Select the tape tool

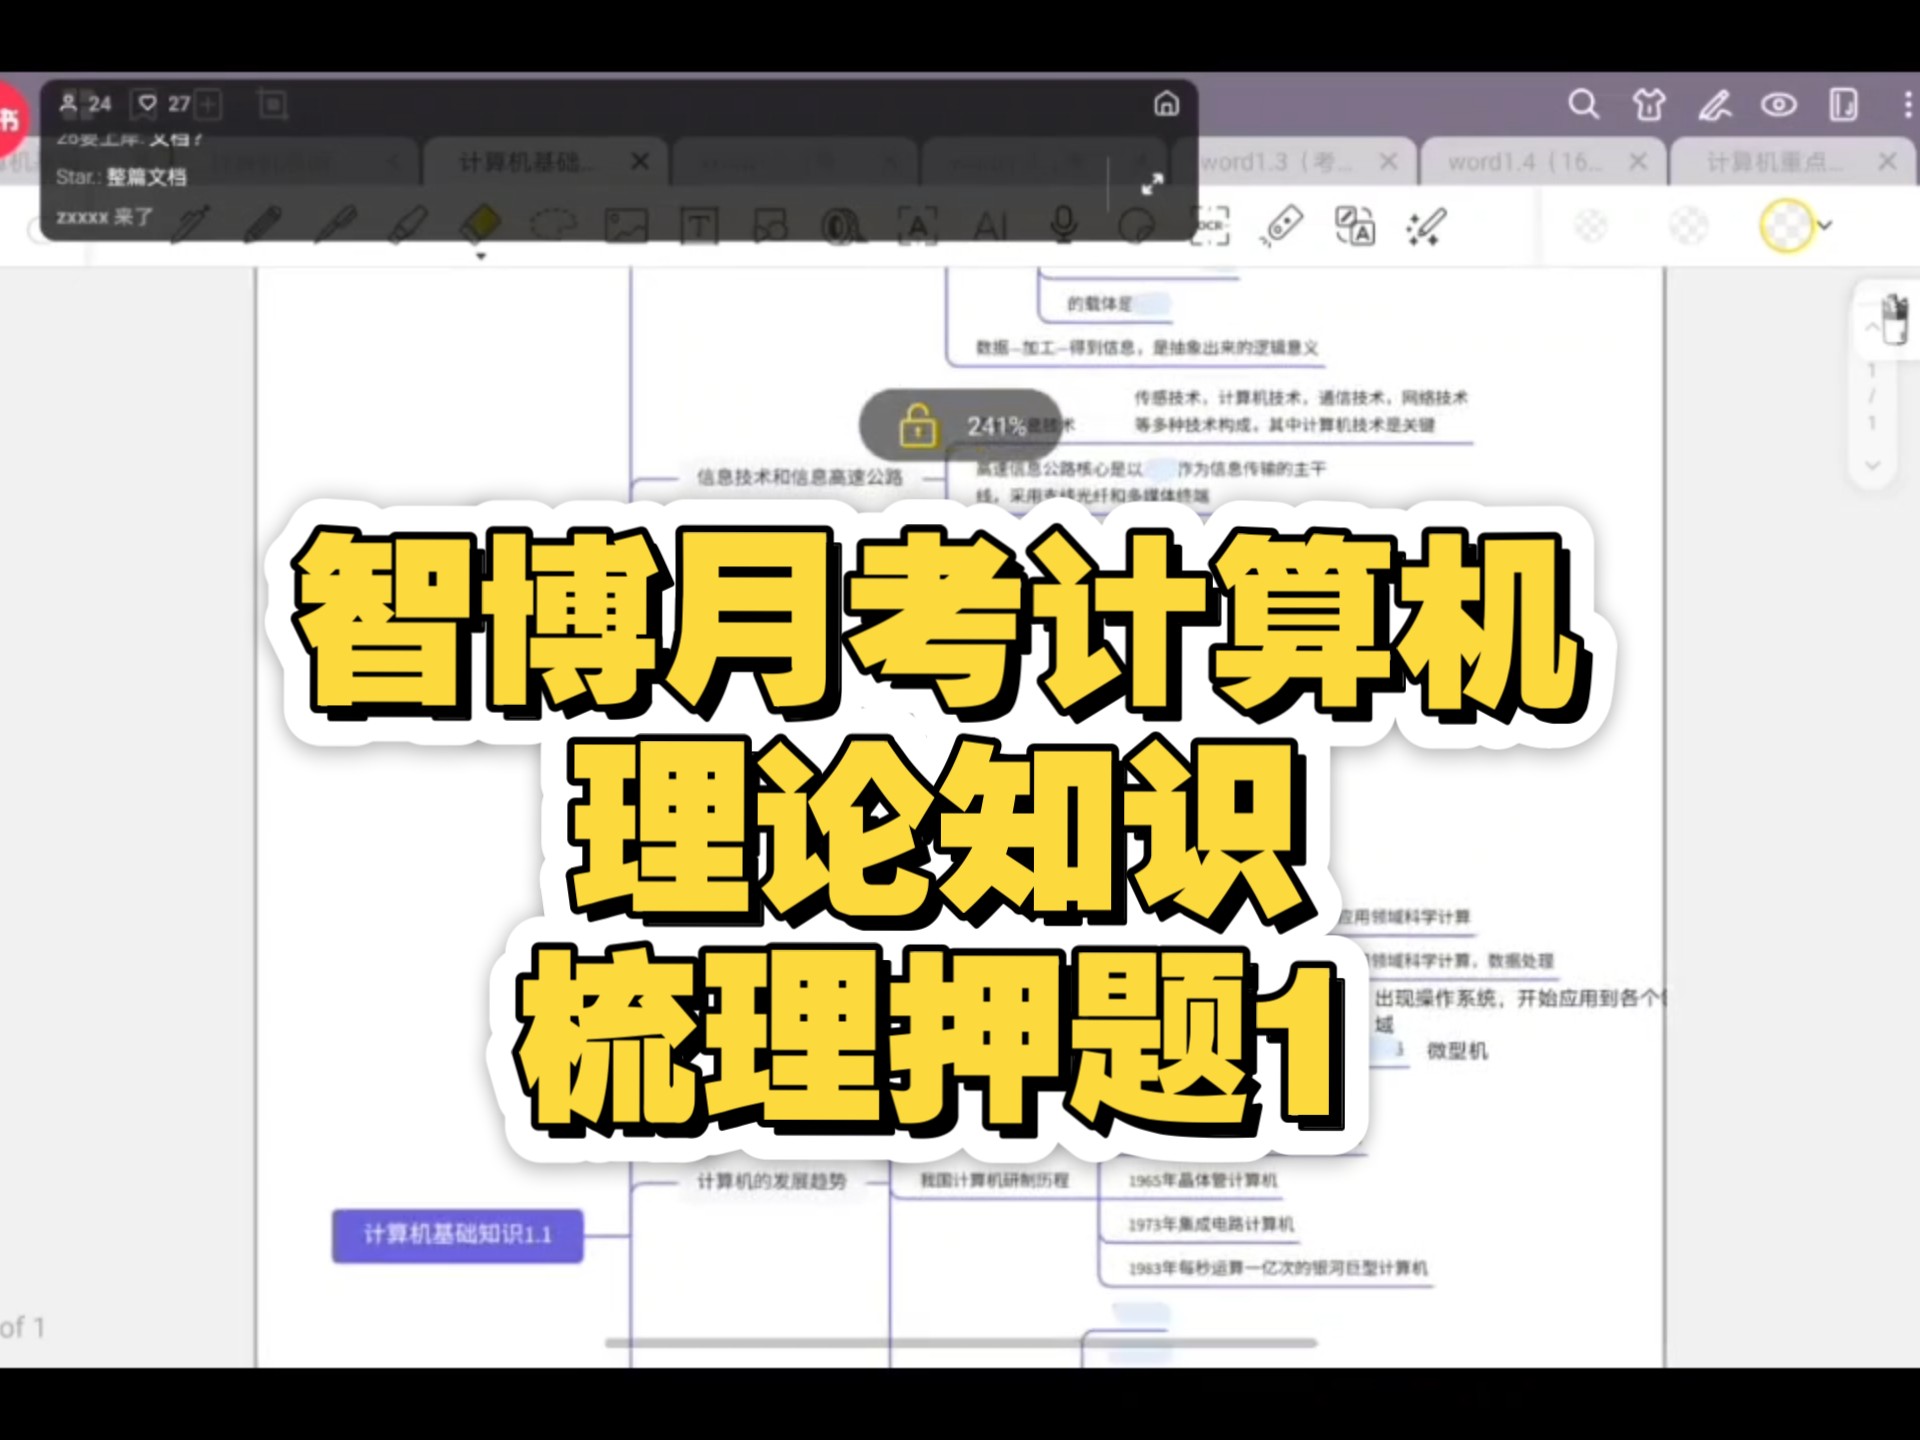pyautogui.click(x=844, y=226)
